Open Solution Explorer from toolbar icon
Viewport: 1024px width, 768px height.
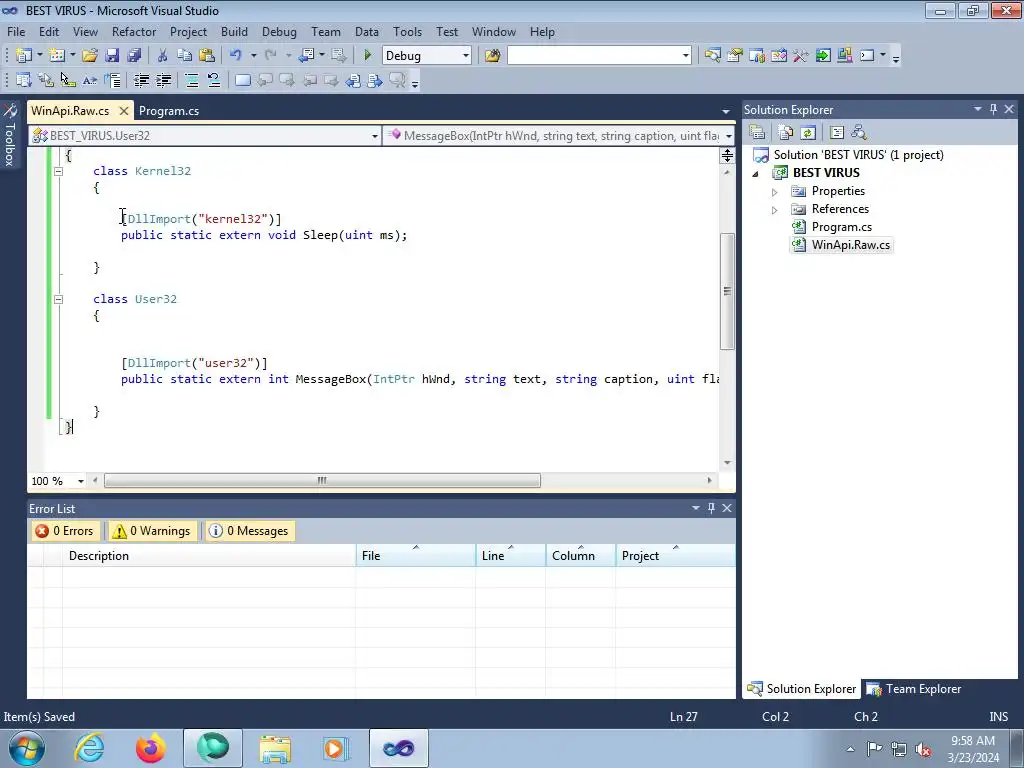(x=712, y=56)
